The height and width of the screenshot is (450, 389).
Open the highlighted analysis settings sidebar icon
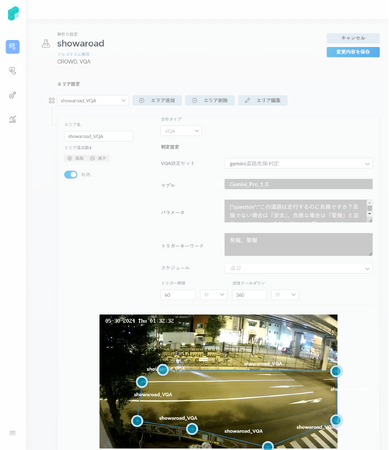13,47
